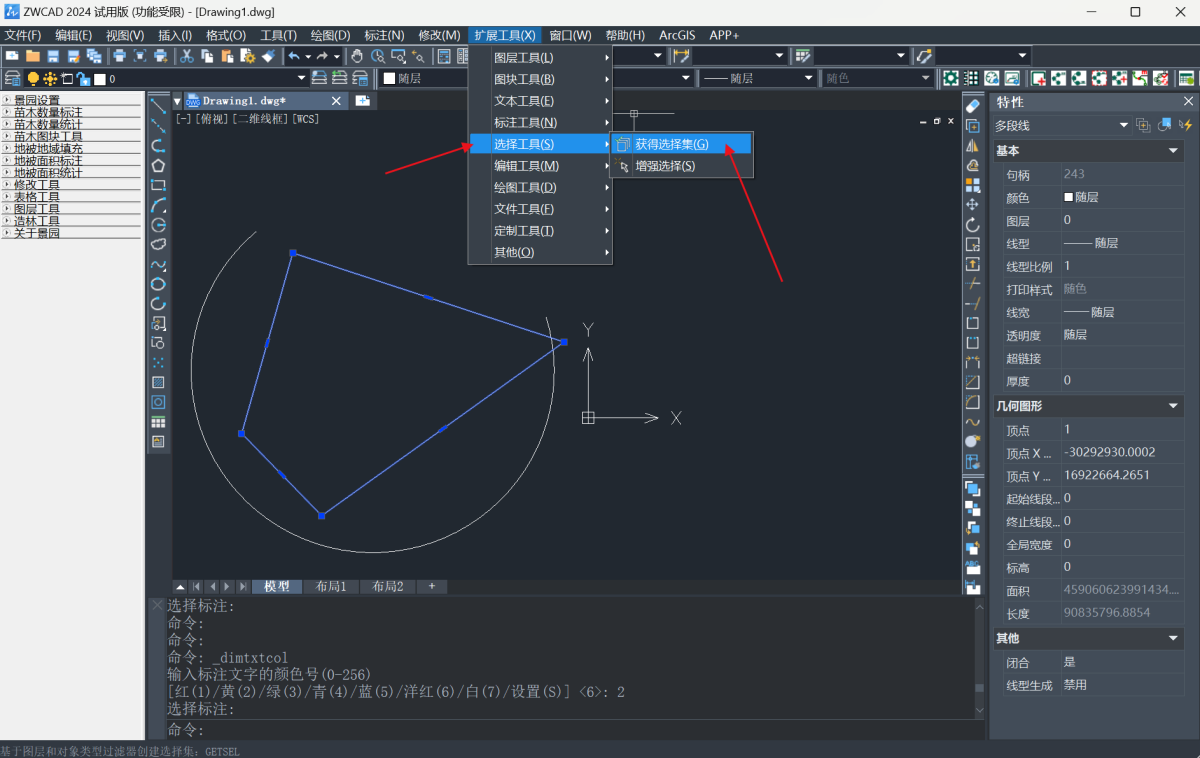Open the 文件(F) menu
The height and width of the screenshot is (758, 1200).
pos(23,35)
